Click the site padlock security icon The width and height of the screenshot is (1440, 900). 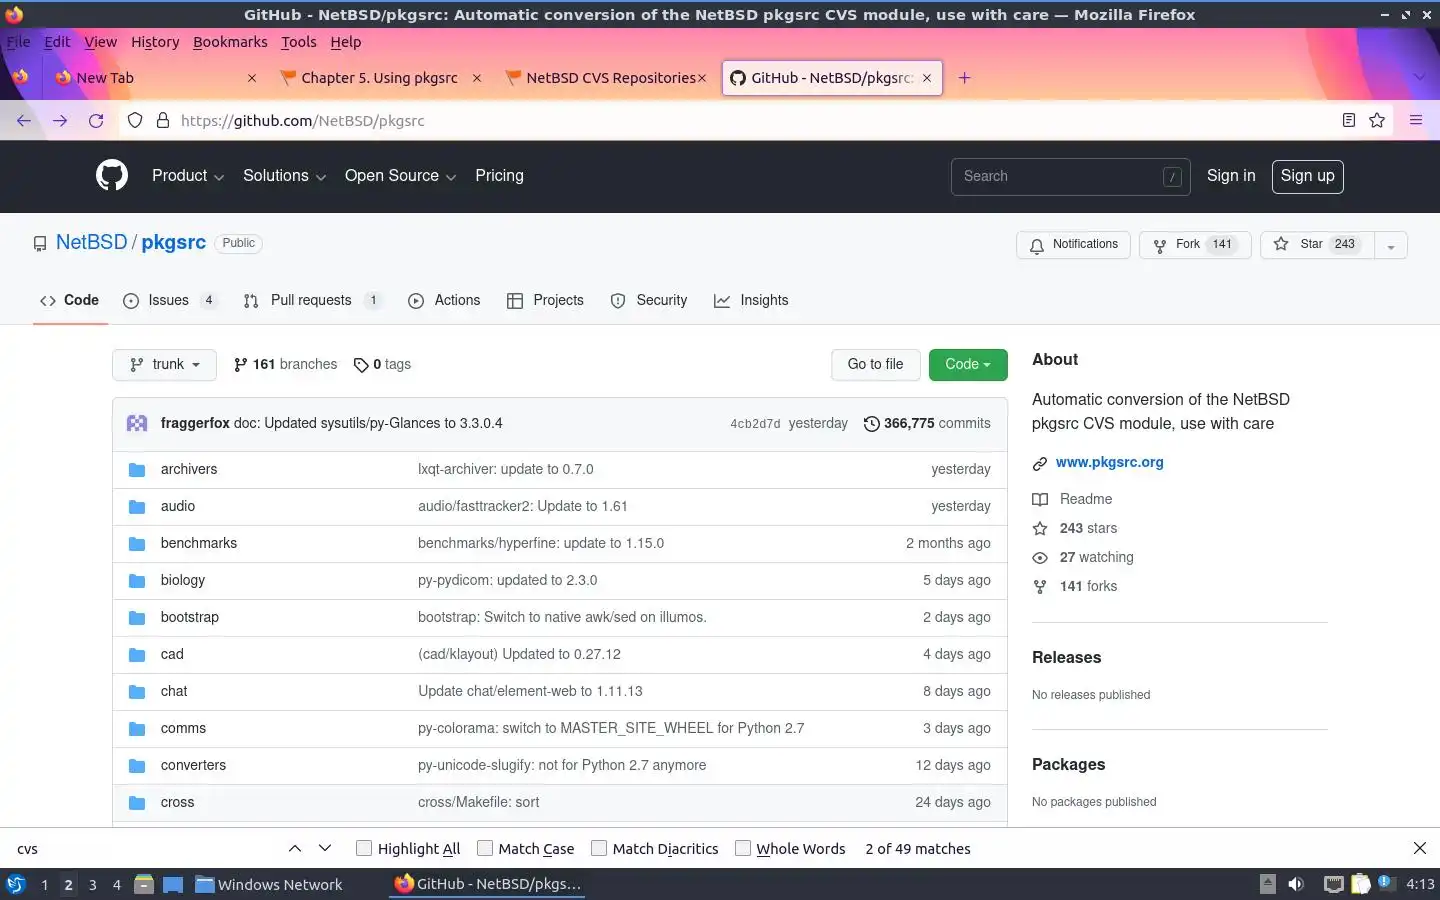163,120
